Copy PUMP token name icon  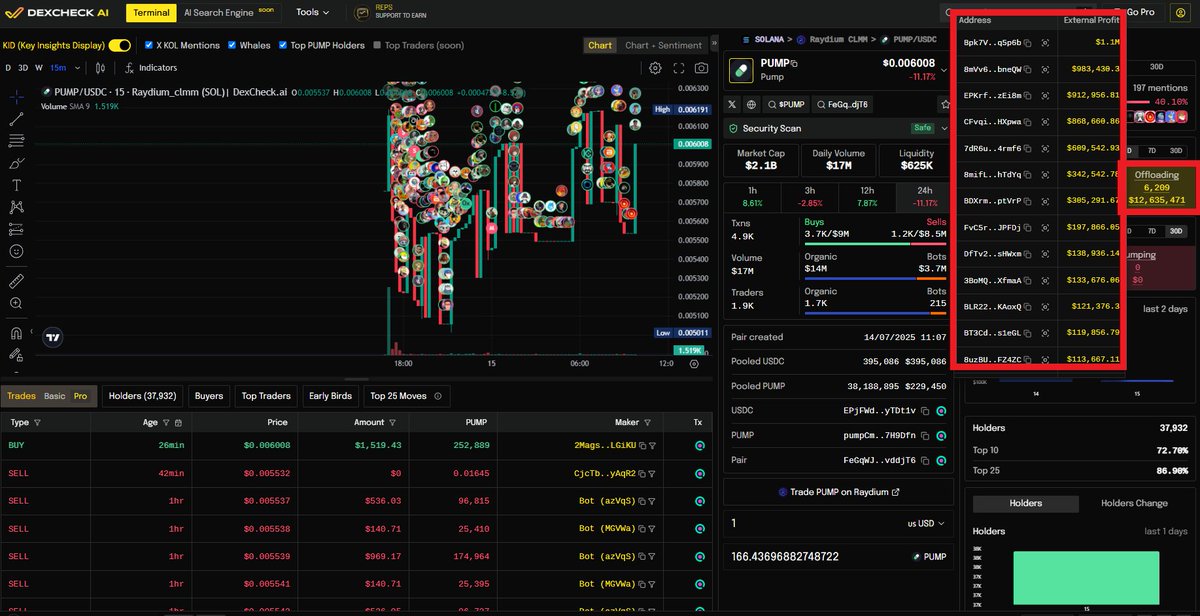pyautogui.click(x=795, y=63)
